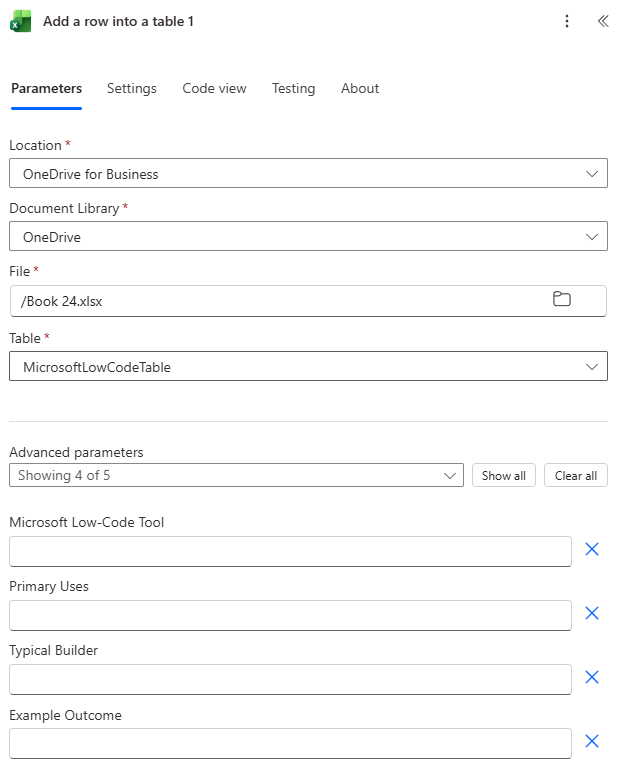The height and width of the screenshot is (770, 620).
Task: Open the file picker folder icon
Action: click(562, 299)
